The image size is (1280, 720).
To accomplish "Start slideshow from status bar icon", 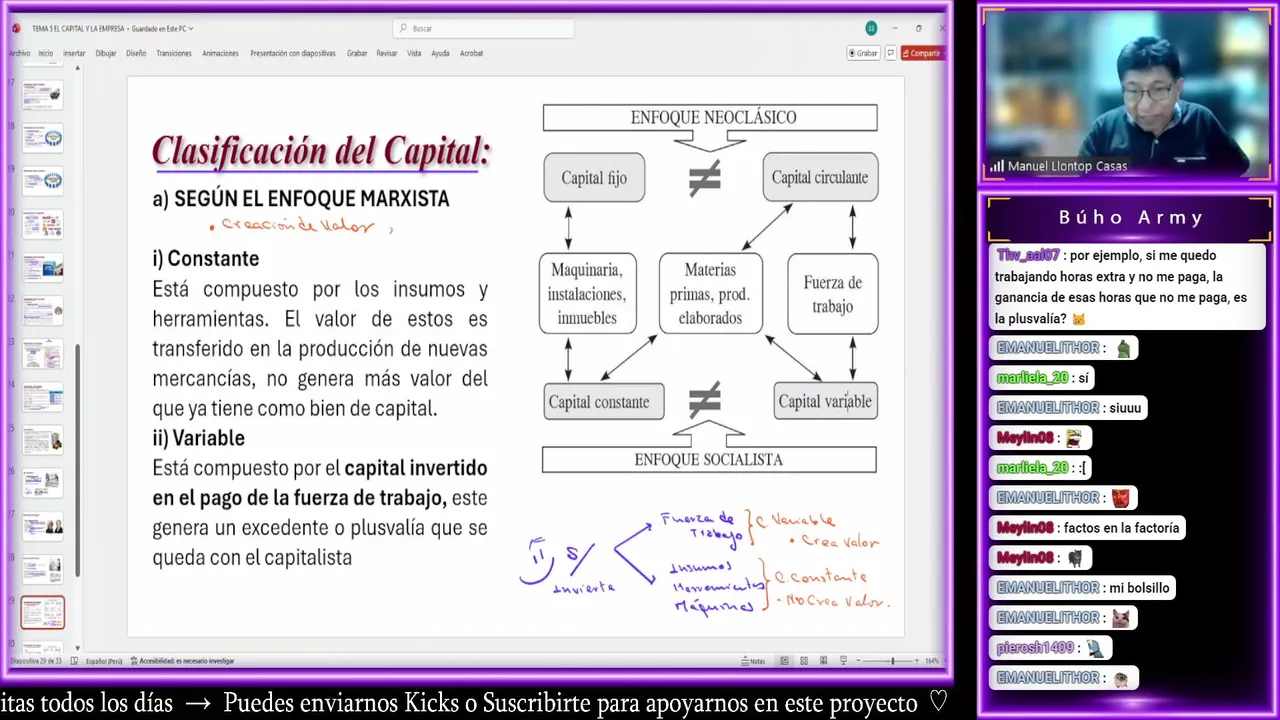I will pyautogui.click(x=843, y=661).
